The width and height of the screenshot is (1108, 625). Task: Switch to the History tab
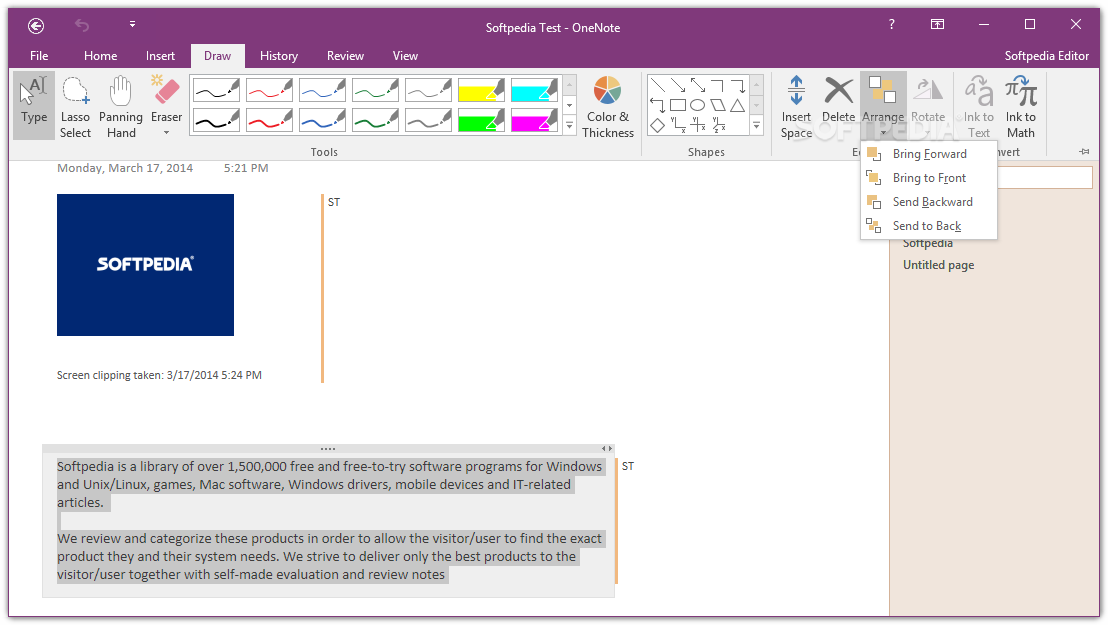[x=278, y=56]
